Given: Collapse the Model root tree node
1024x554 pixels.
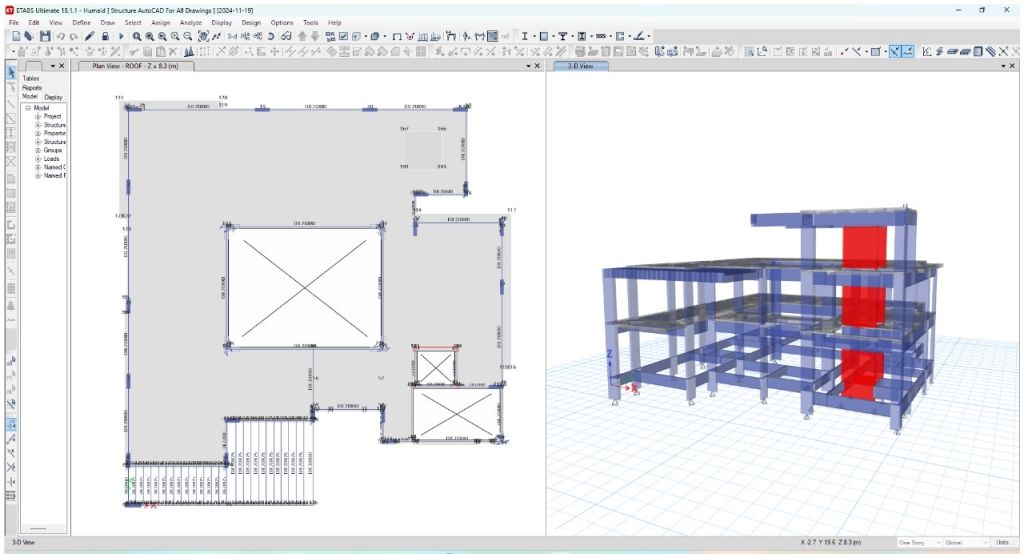Looking at the screenshot, I should click(28, 108).
